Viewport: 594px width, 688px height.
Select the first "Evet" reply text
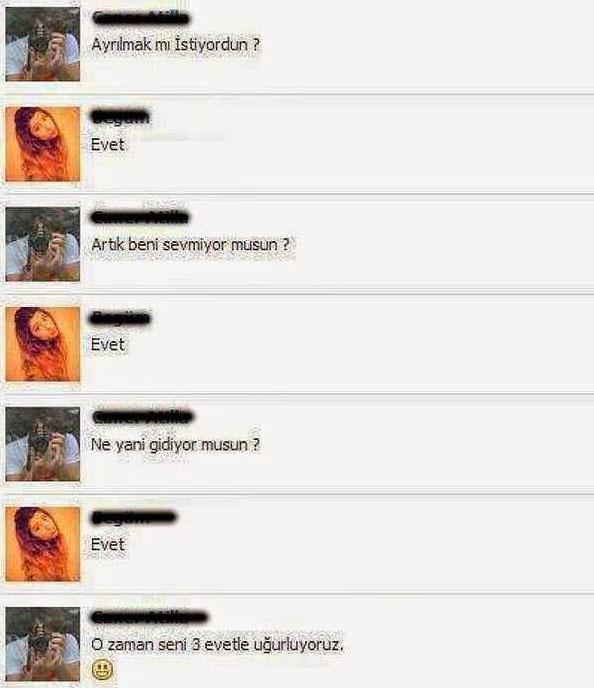108,145
